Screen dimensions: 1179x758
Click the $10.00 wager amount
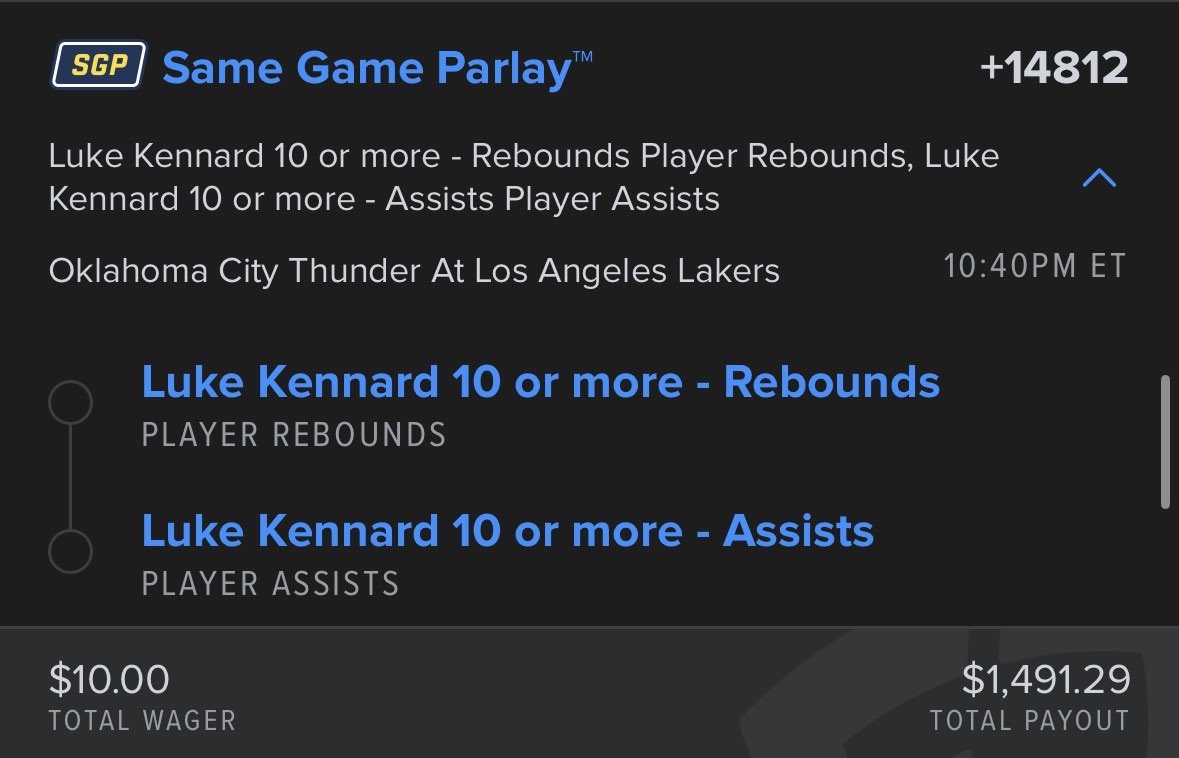109,680
